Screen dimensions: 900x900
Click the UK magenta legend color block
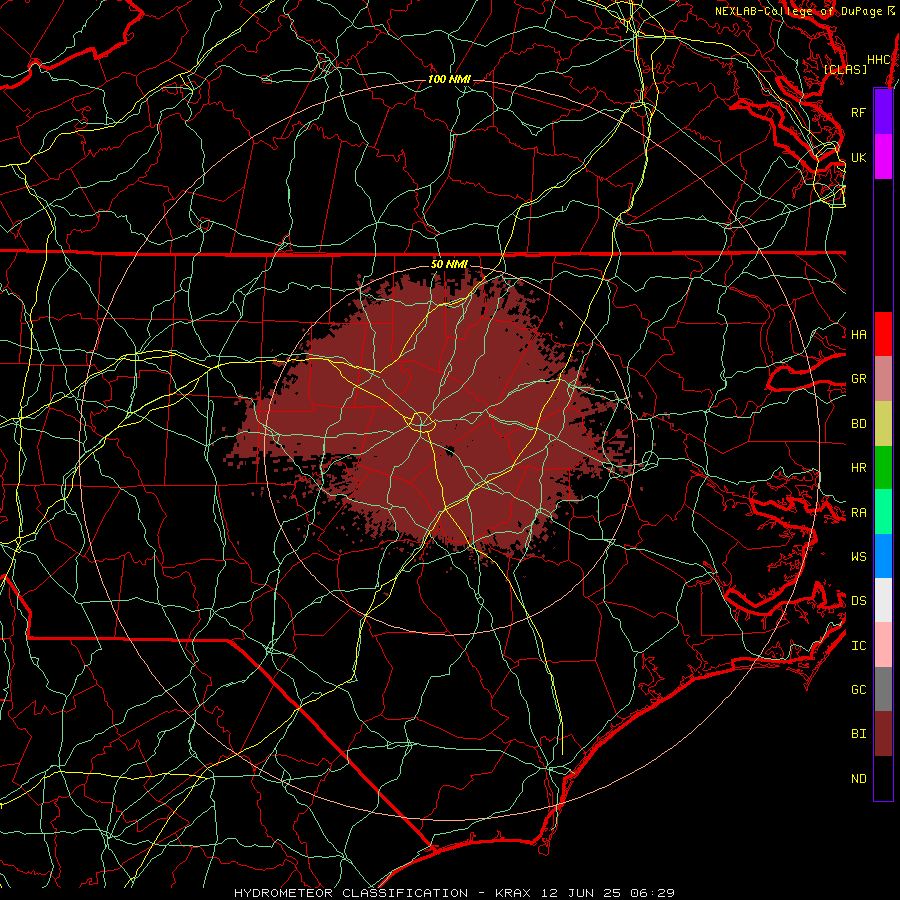pos(883,157)
